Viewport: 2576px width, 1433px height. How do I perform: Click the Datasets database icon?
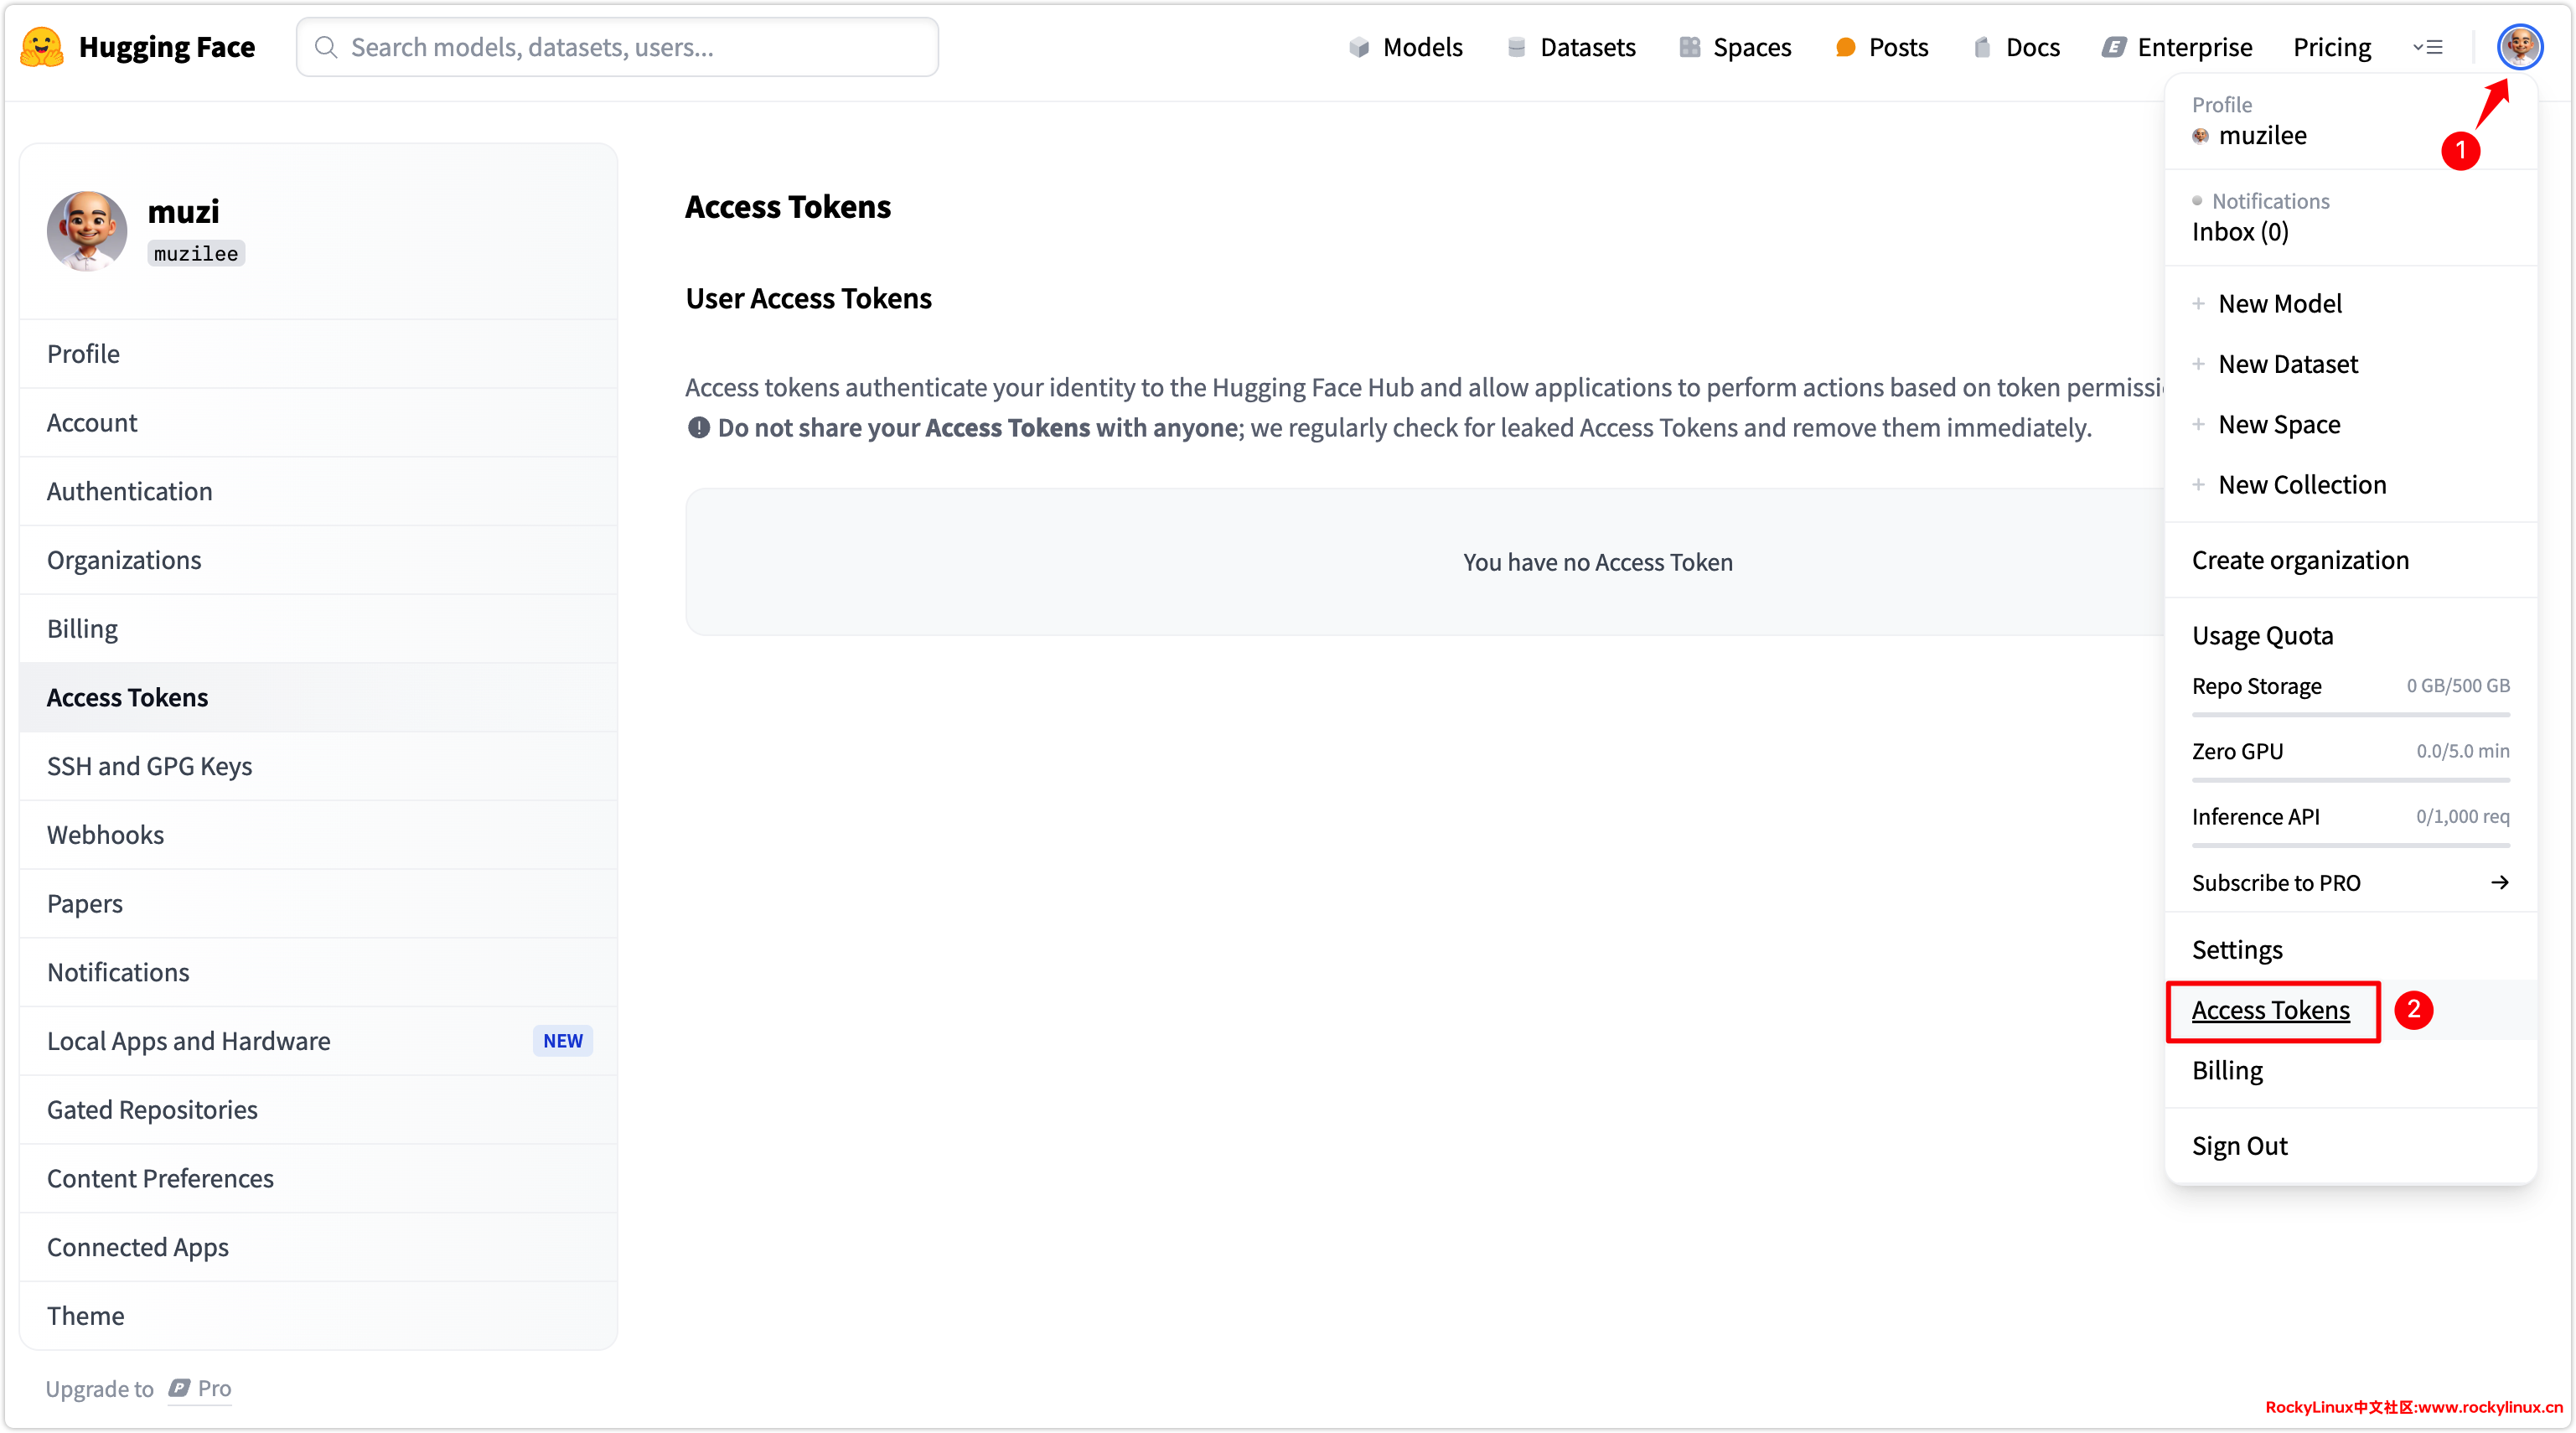[1516, 47]
